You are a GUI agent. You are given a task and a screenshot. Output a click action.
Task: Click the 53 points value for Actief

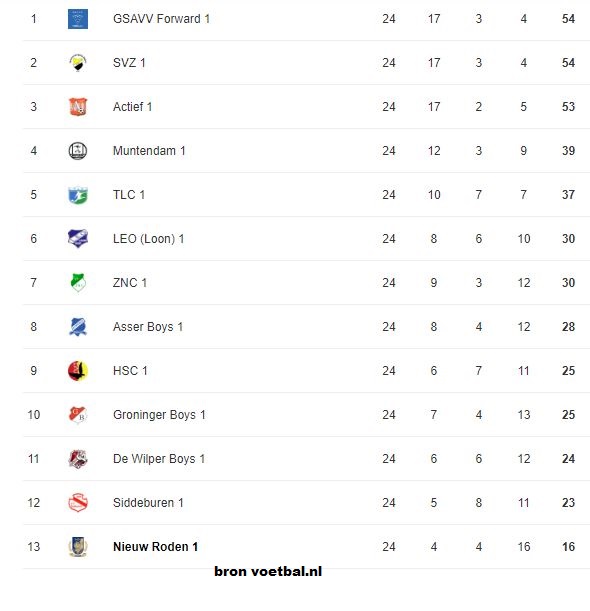[x=568, y=107]
